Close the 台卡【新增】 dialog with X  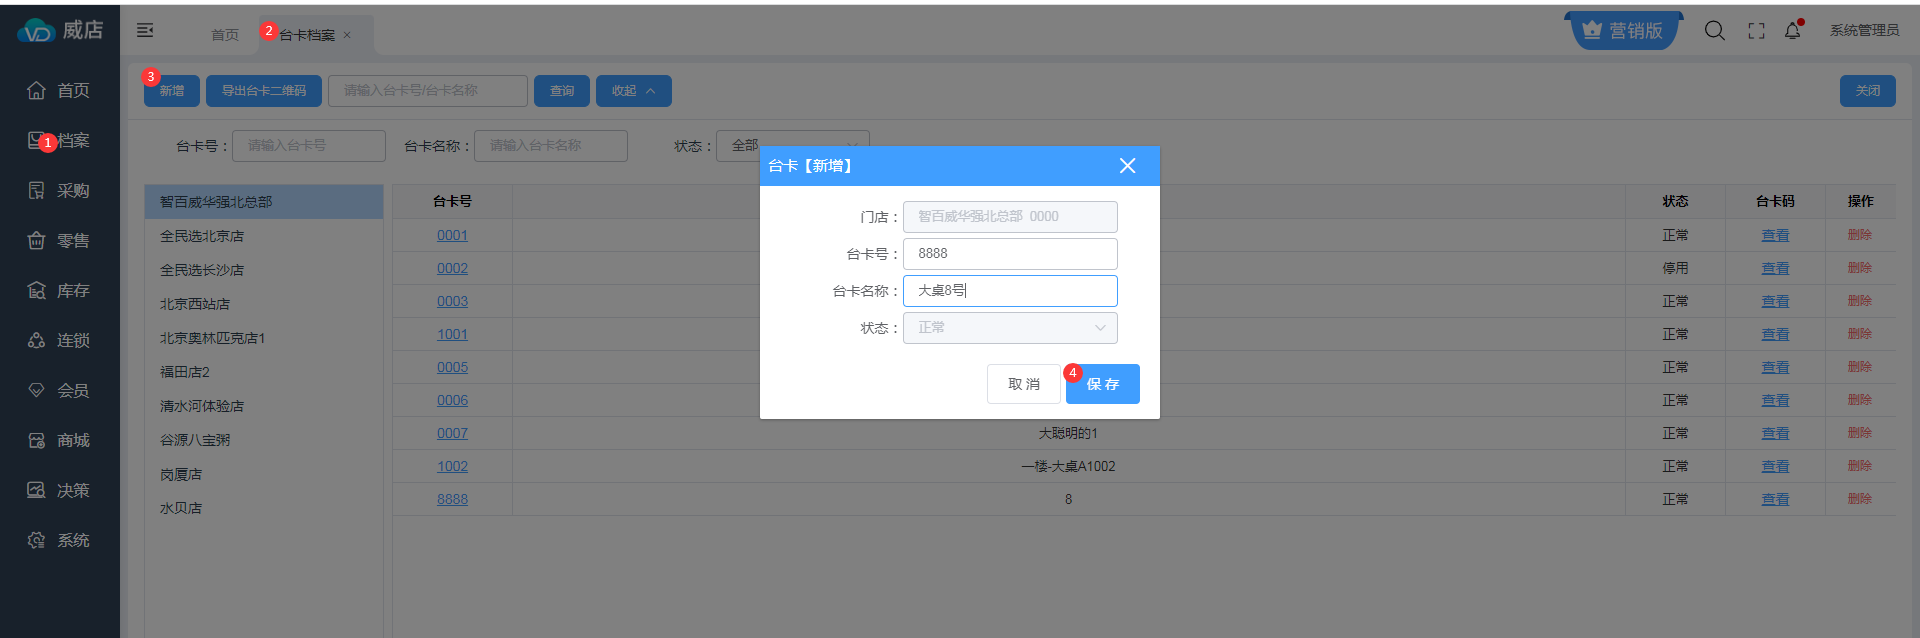tap(1127, 166)
